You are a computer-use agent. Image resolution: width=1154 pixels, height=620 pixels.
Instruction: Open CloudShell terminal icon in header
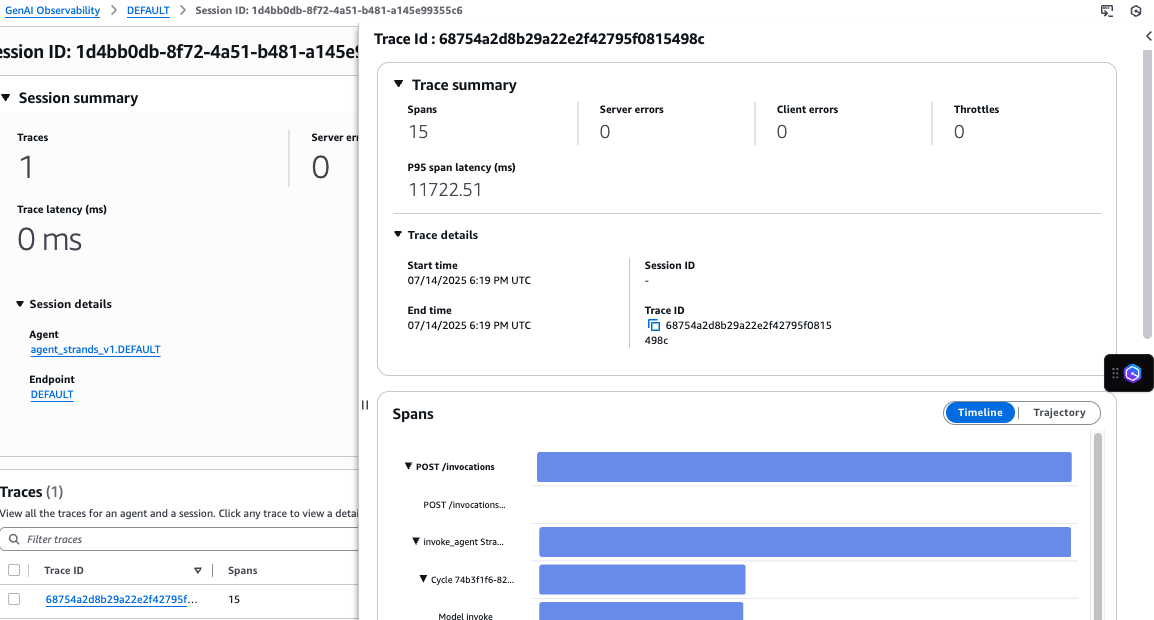1107,11
